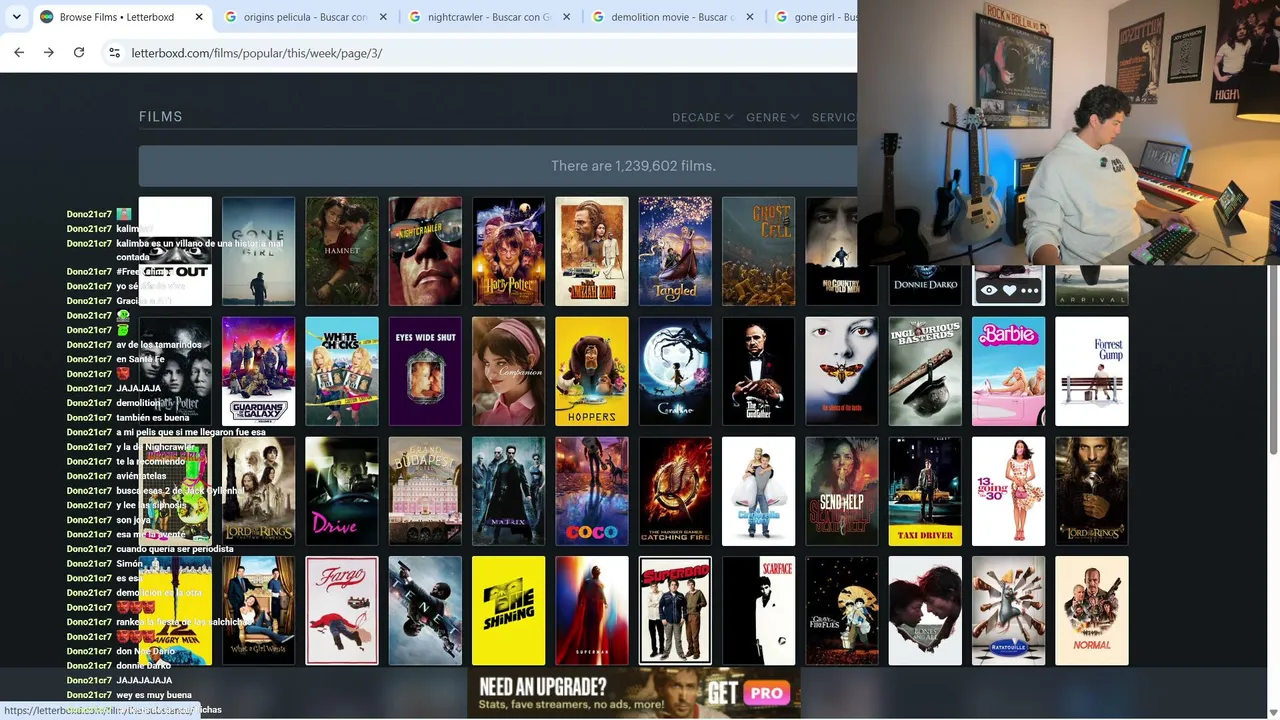Close the demolition movie search tab
This screenshot has height=720, width=1280.
751,17
